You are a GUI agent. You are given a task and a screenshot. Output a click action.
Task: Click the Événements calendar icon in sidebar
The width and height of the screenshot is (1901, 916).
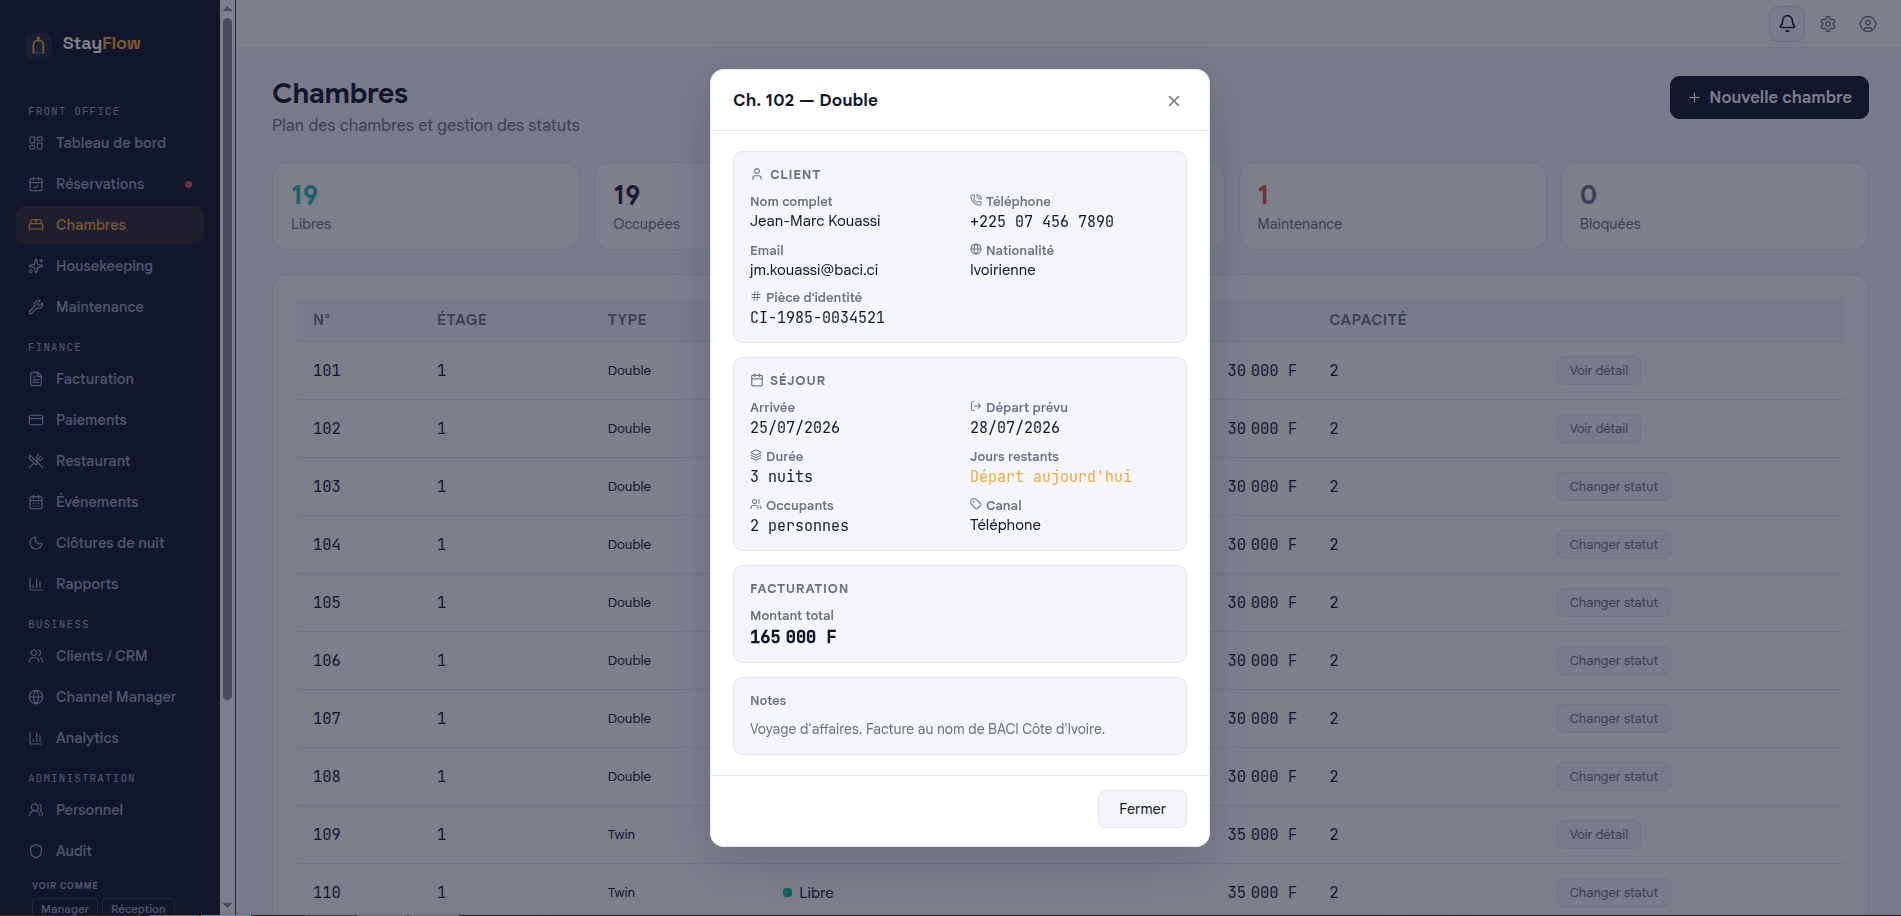[x=36, y=502]
